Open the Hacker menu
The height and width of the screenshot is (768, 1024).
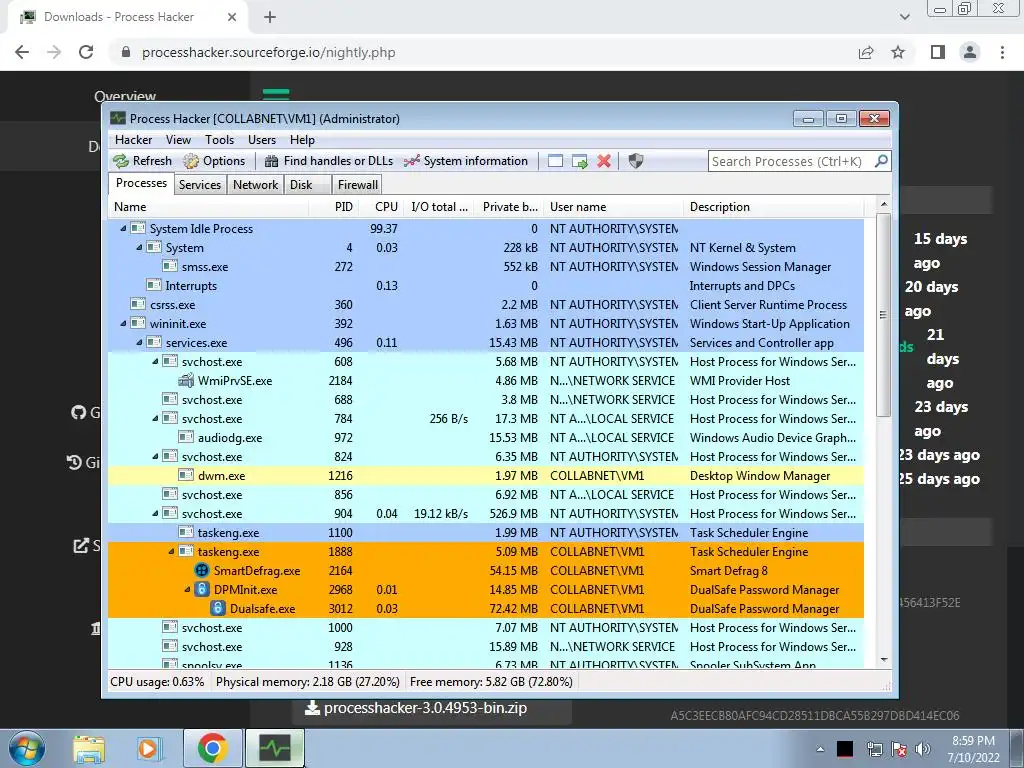click(133, 140)
